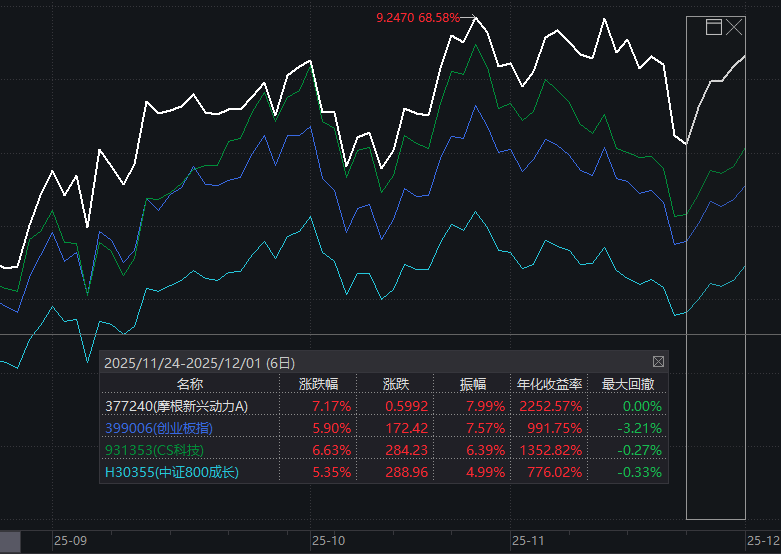Select the 399006(创业板指) row
Screen dimensions: 781x554
click(x=384, y=428)
